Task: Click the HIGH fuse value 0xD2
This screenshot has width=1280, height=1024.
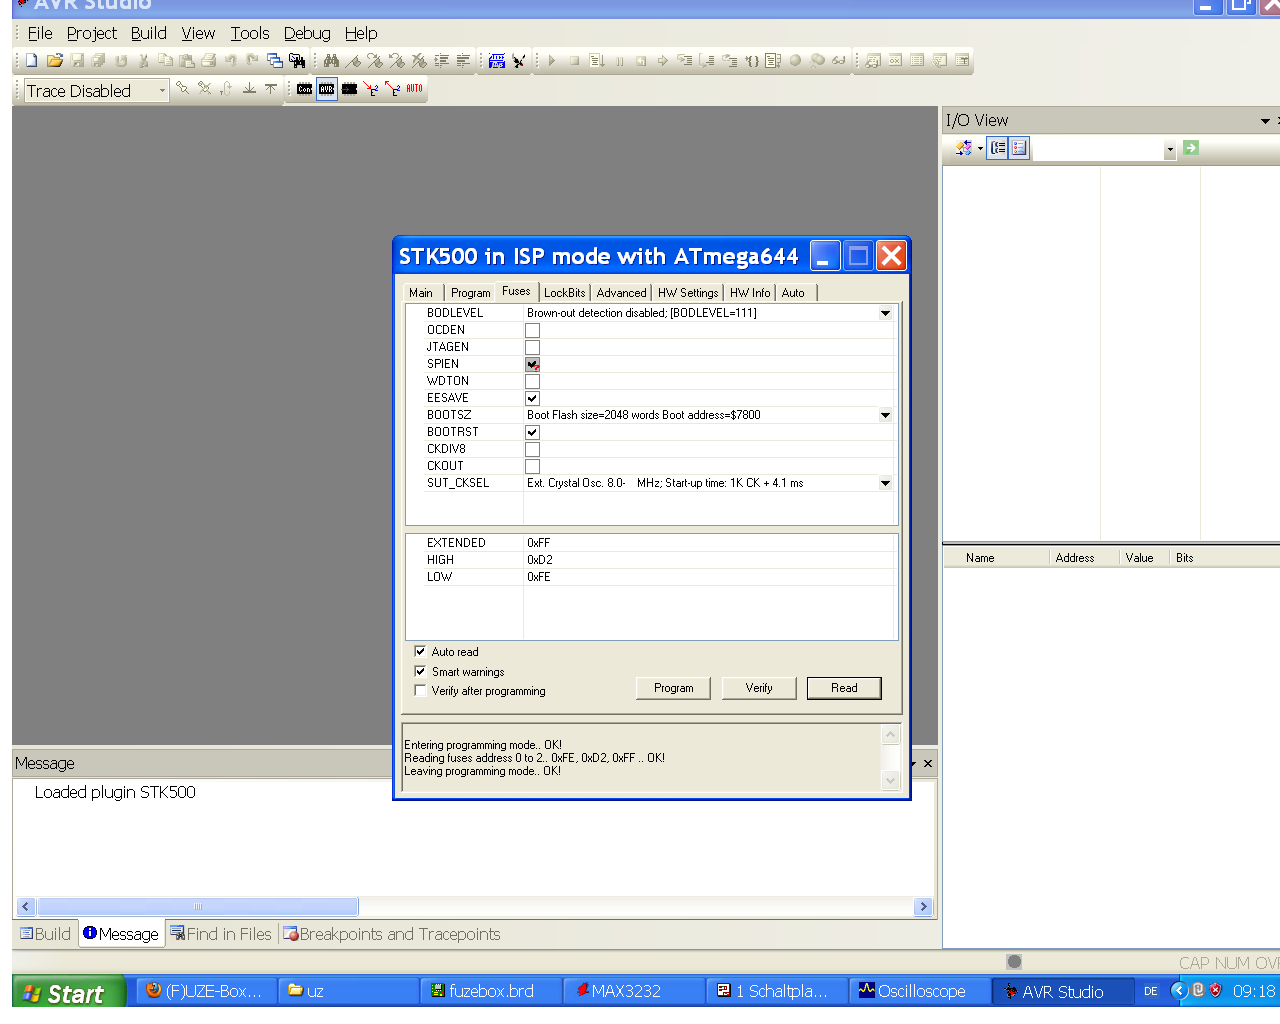Action: coord(540,560)
